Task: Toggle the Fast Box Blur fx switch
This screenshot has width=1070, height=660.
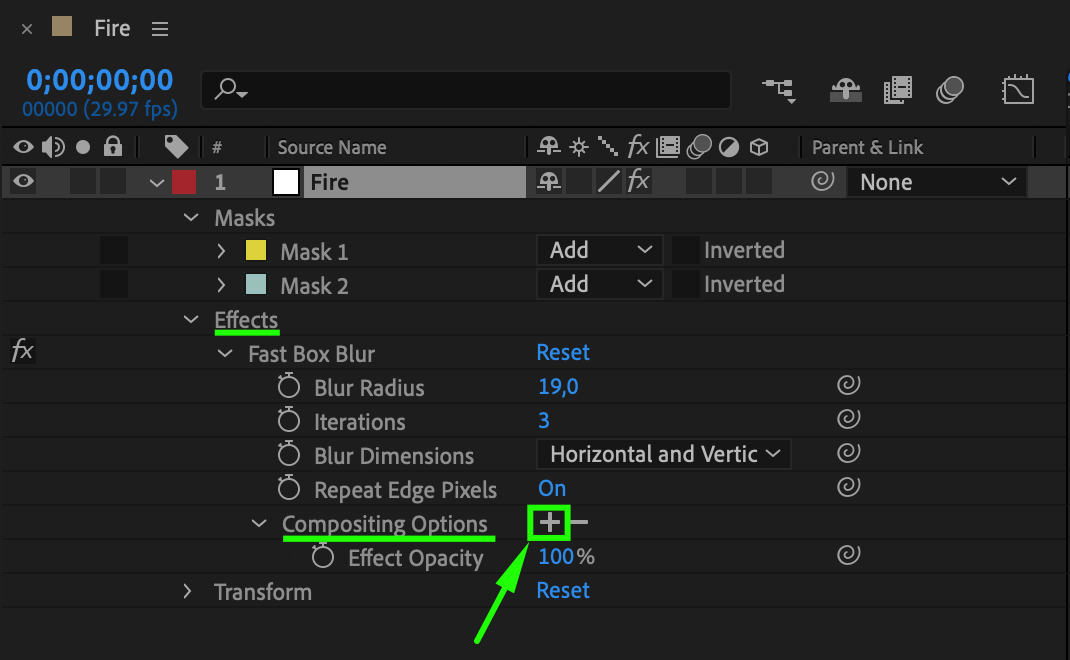Action: (x=21, y=351)
